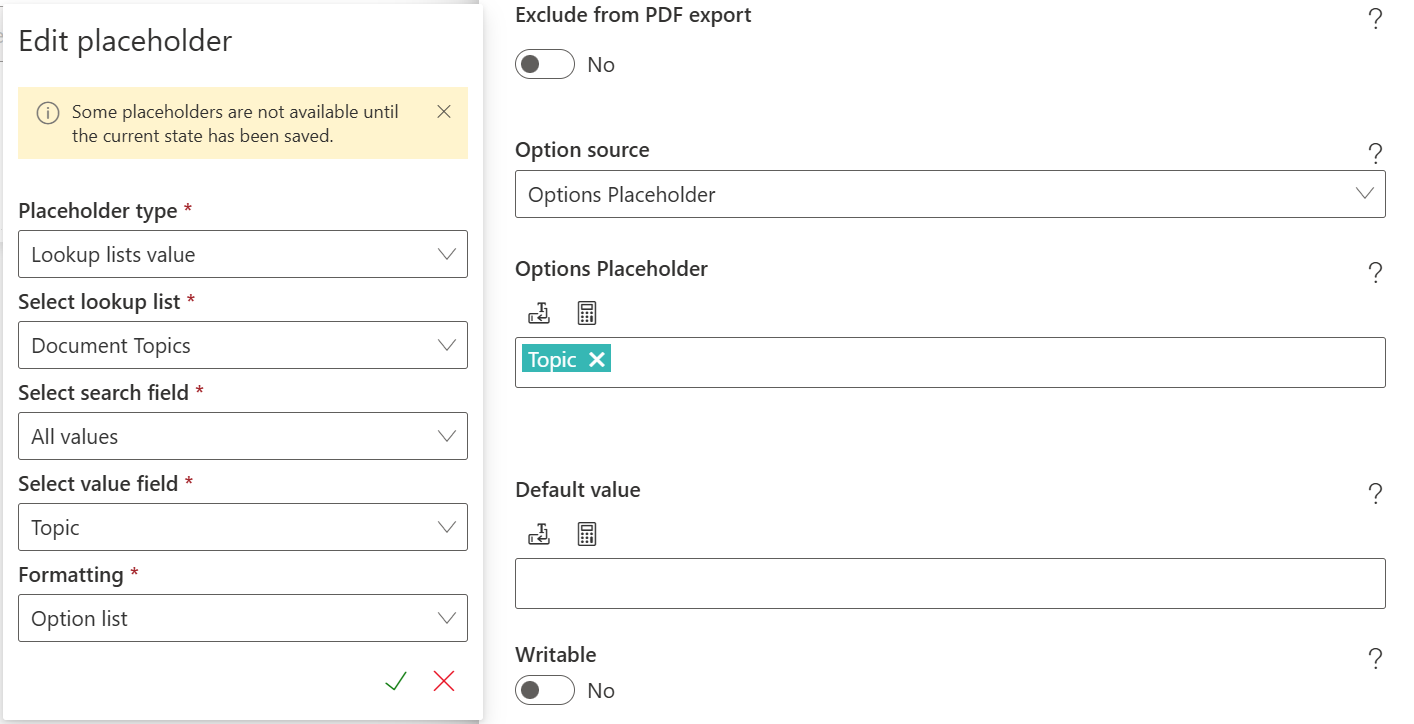Remove the Topic tag from Options Placeholder
Image resolution: width=1414 pixels, height=724 pixels.
(597, 360)
